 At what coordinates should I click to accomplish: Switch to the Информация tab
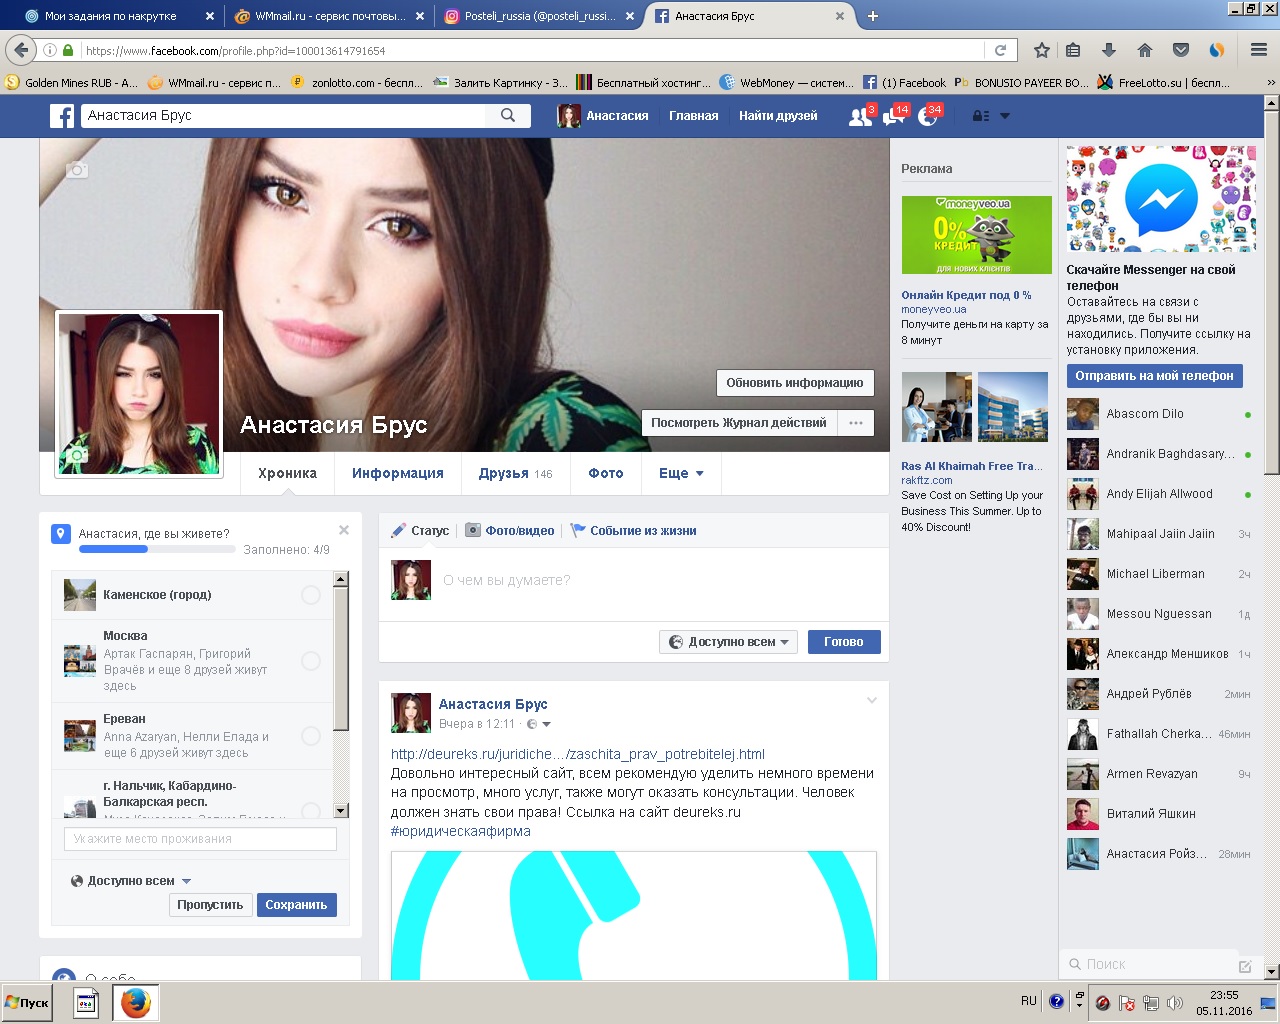coord(397,473)
